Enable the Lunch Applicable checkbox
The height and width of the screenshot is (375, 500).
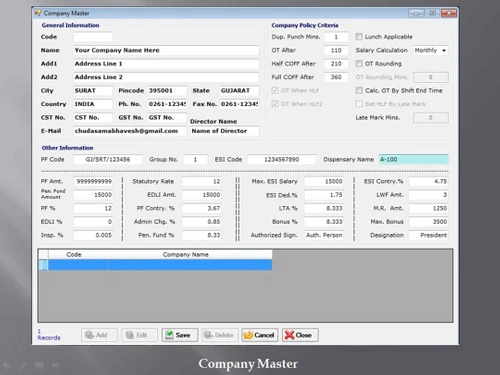[359, 37]
